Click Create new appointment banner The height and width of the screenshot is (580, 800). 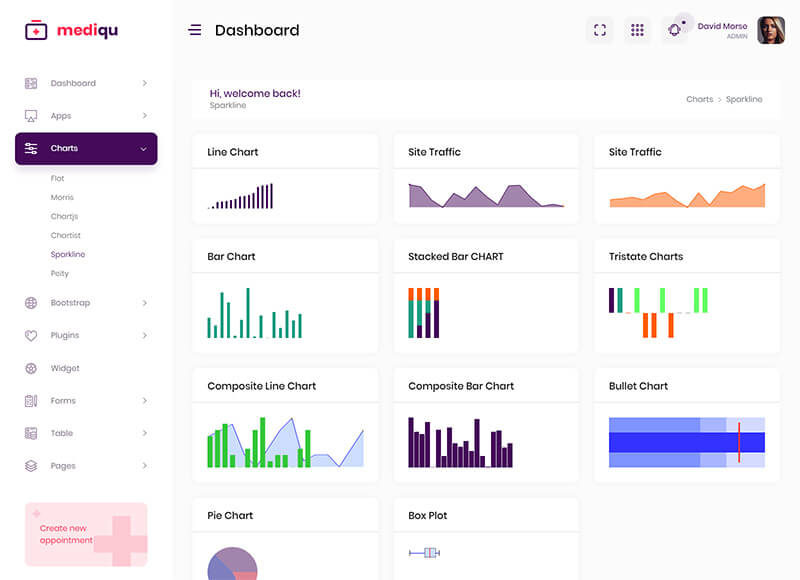(x=86, y=534)
